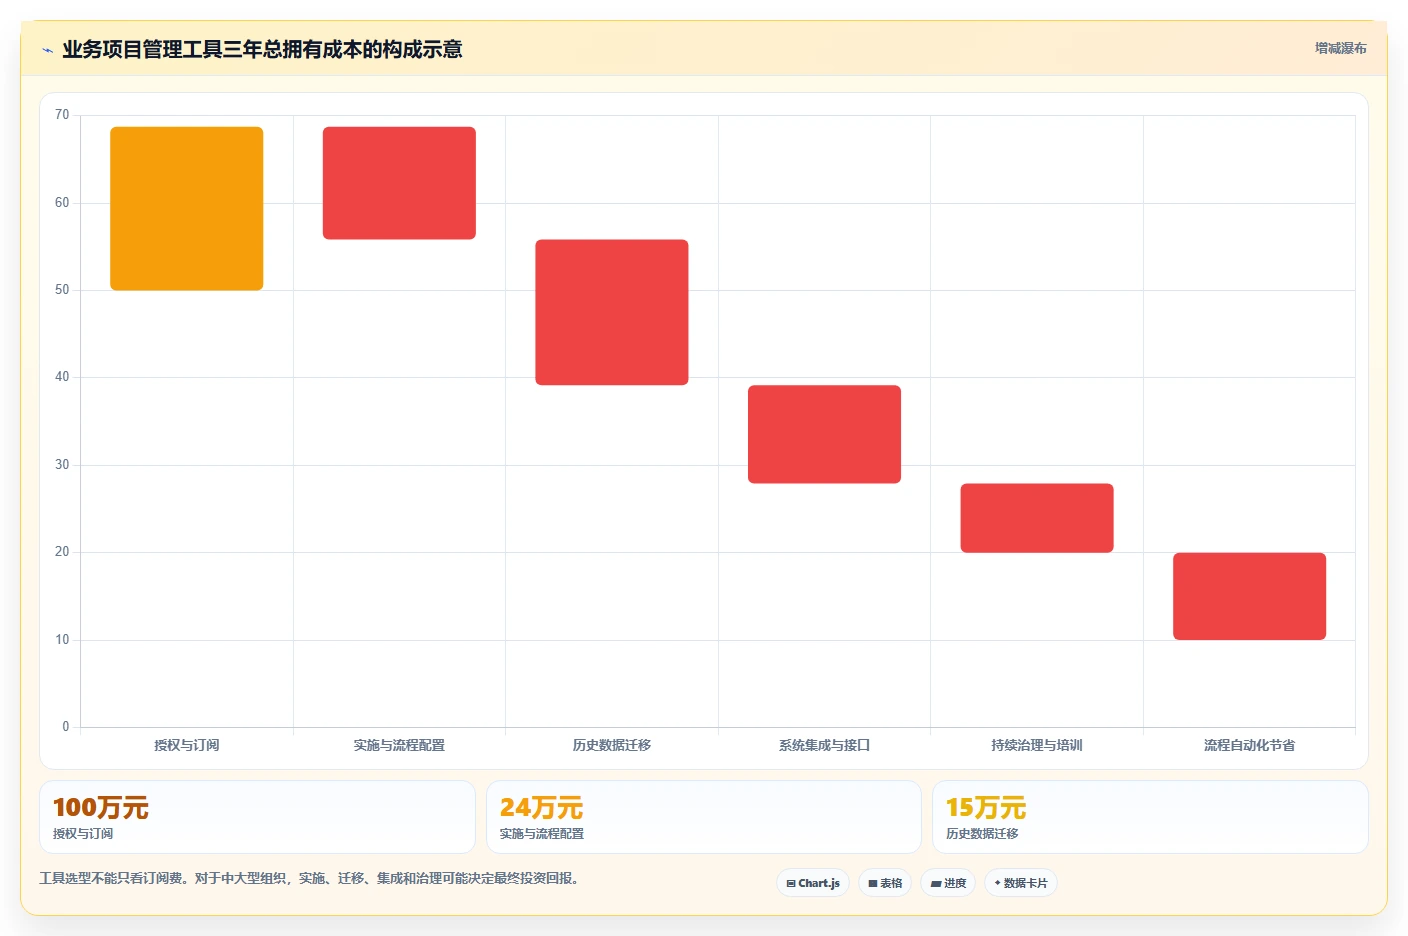Click the red 流程自动化节省 bar
1408x936 pixels.
coord(1249,596)
